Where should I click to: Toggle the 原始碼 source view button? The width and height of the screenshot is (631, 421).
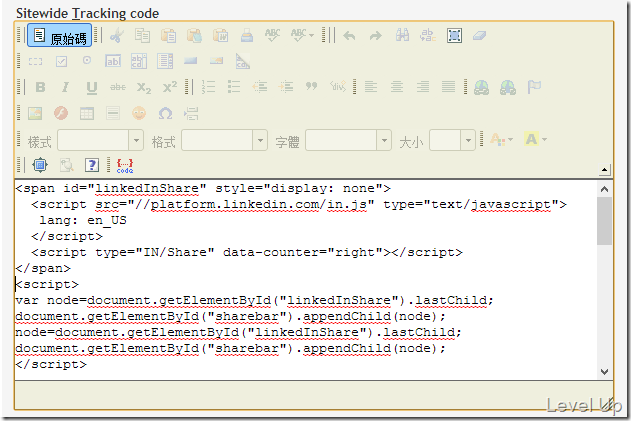tap(60, 35)
